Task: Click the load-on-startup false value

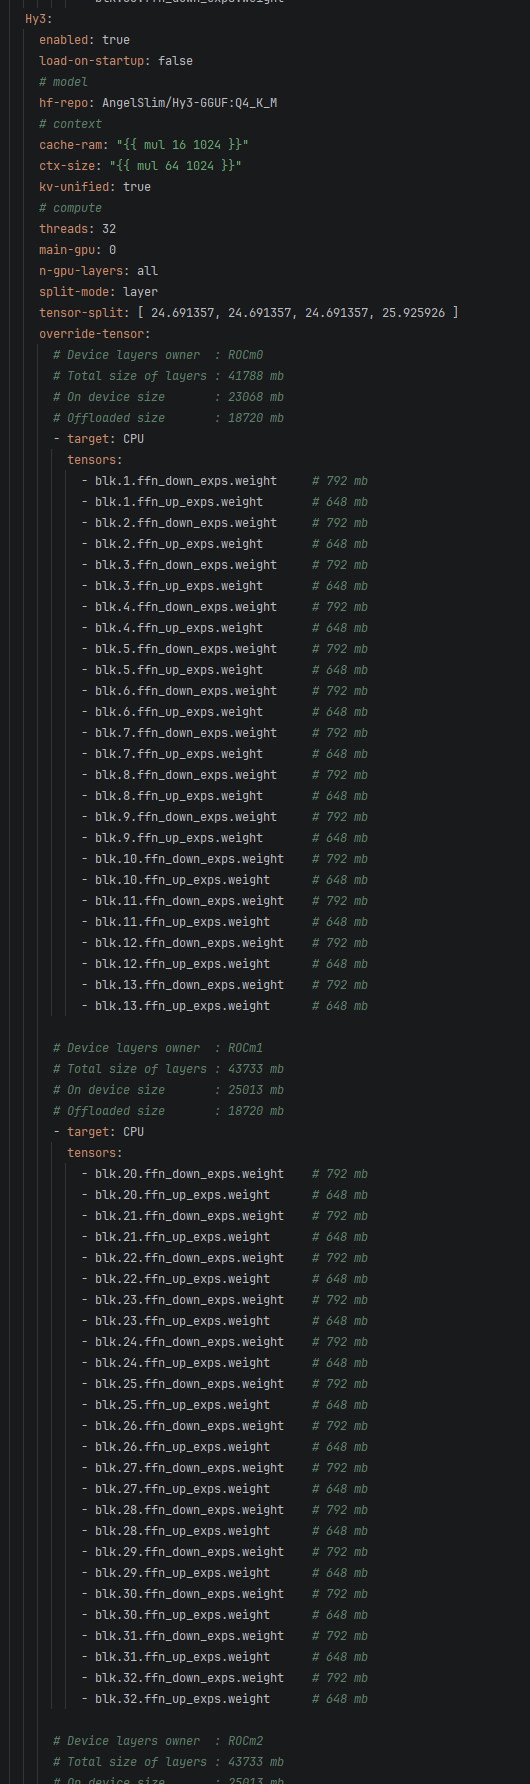Action: pos(175,60)
